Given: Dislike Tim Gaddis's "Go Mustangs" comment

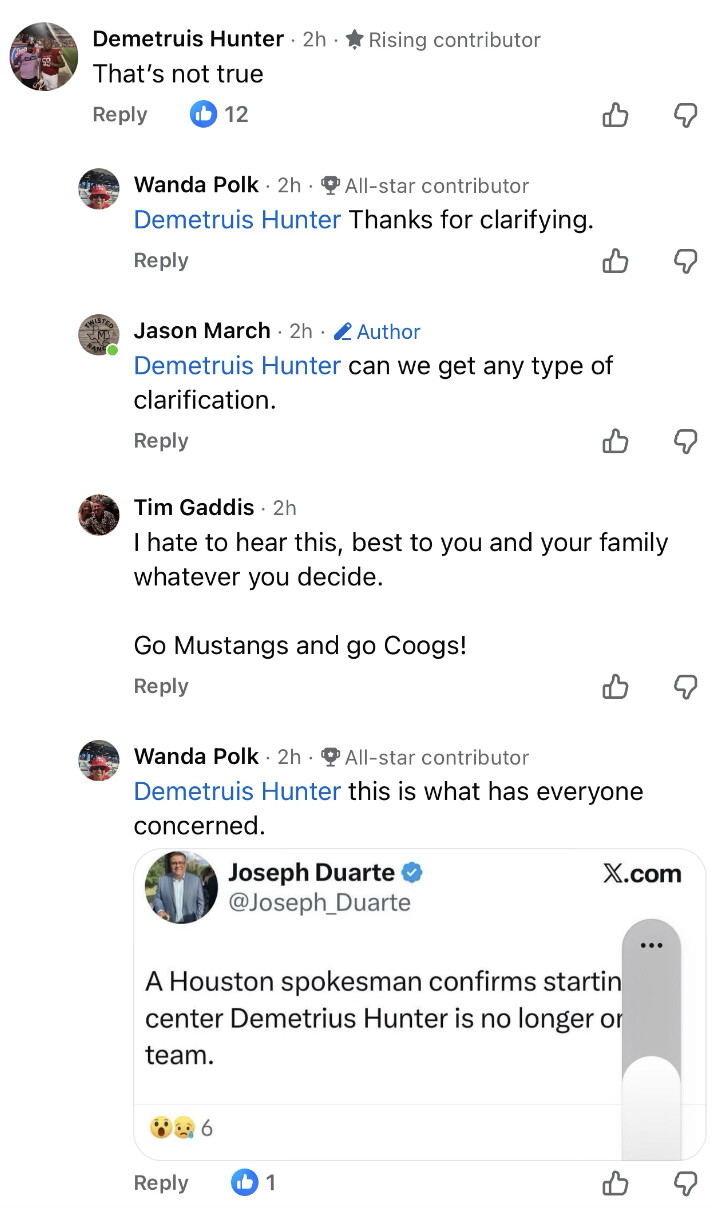Looking at the screenshot, I should coord(685,687).
